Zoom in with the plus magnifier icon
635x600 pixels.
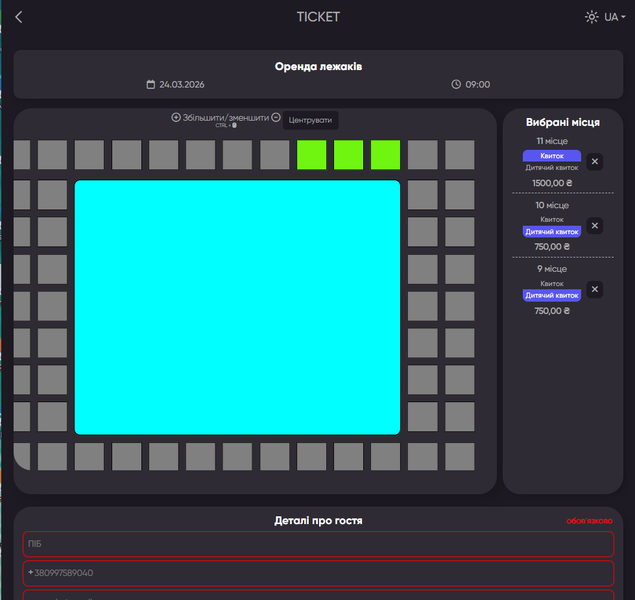pyautogui.click(x=176, y=118)
